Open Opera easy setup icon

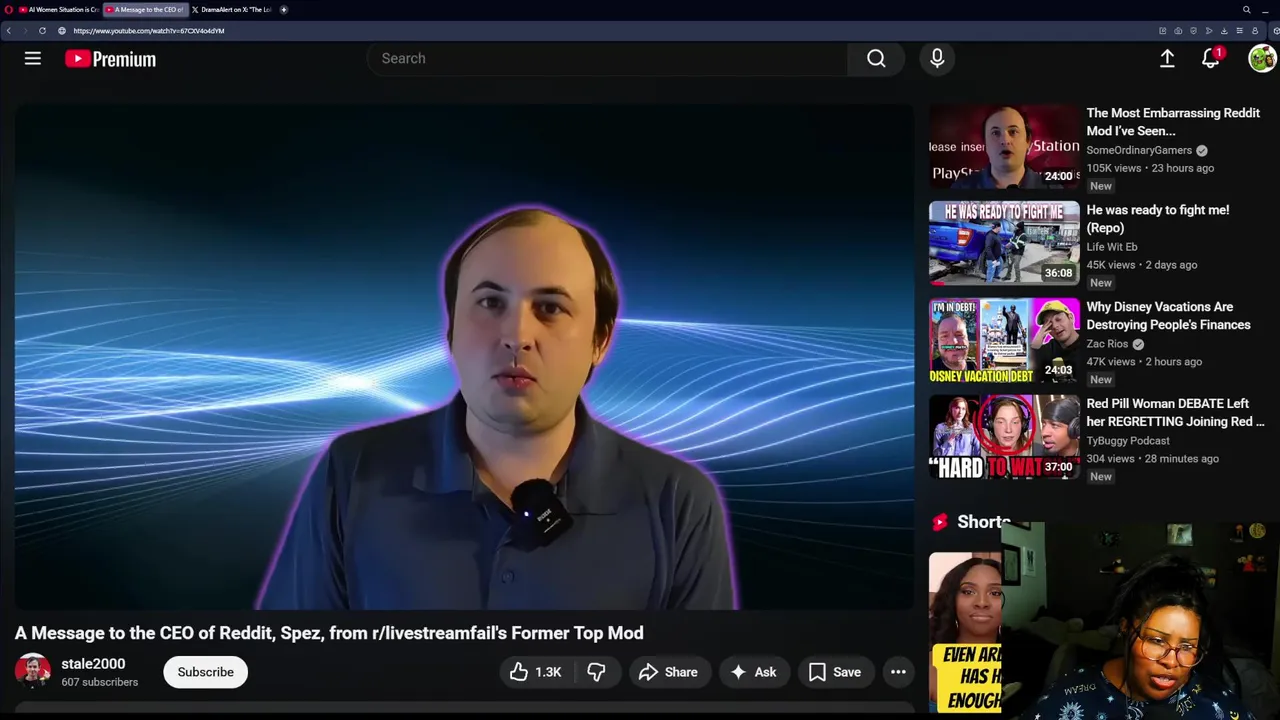(x=1240, y=31)
